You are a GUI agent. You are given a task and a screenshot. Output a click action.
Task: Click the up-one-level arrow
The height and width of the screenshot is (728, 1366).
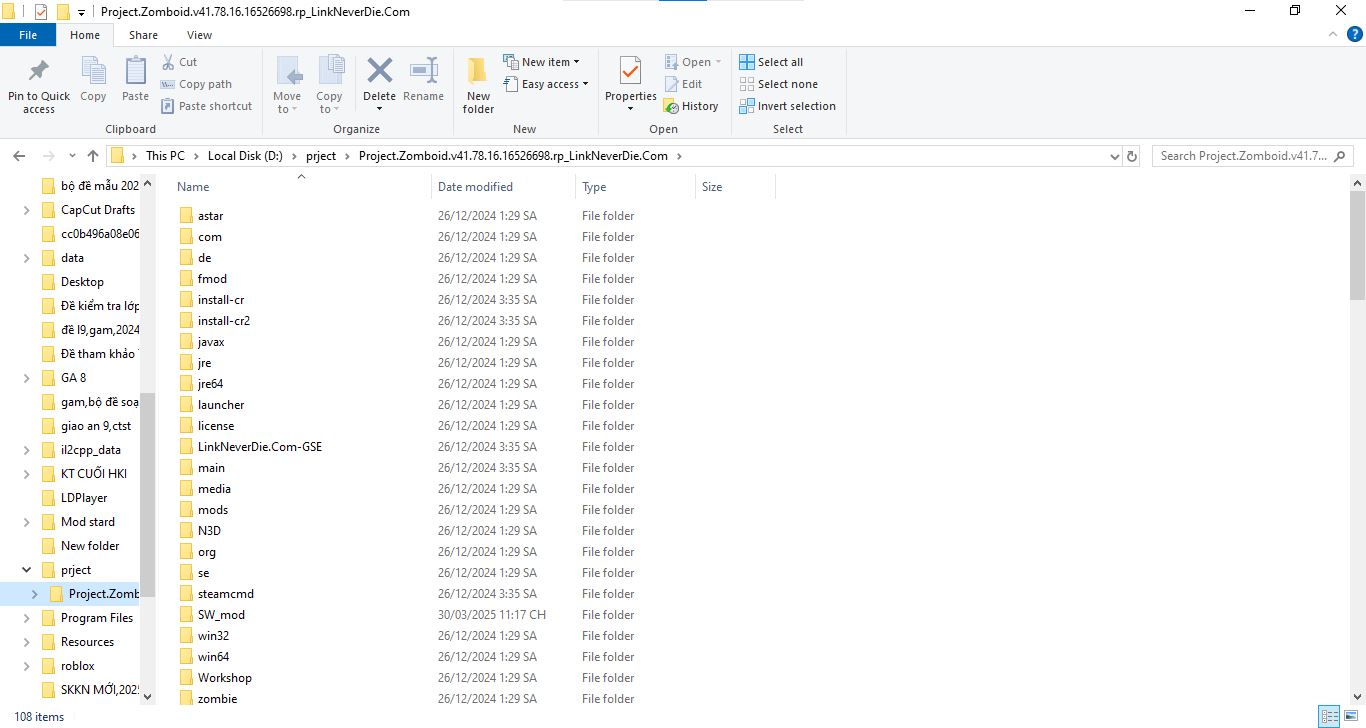pos(92,155)
